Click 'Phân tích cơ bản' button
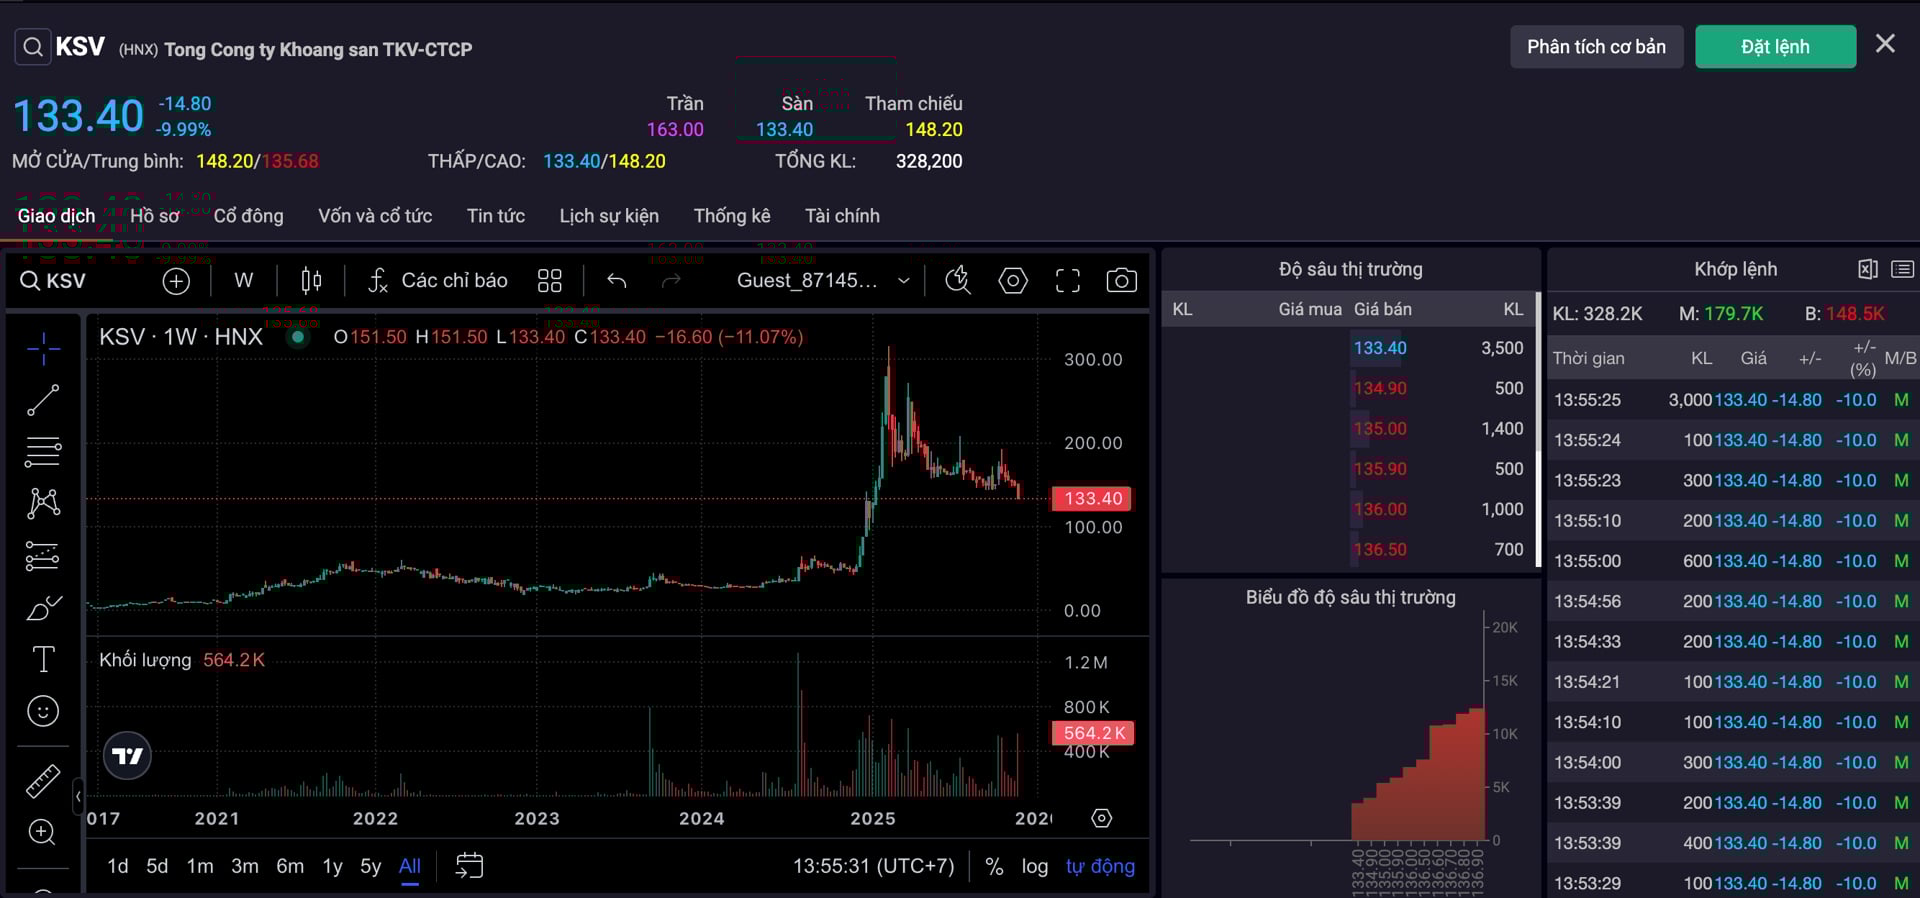 click(x=1596, y=47)
